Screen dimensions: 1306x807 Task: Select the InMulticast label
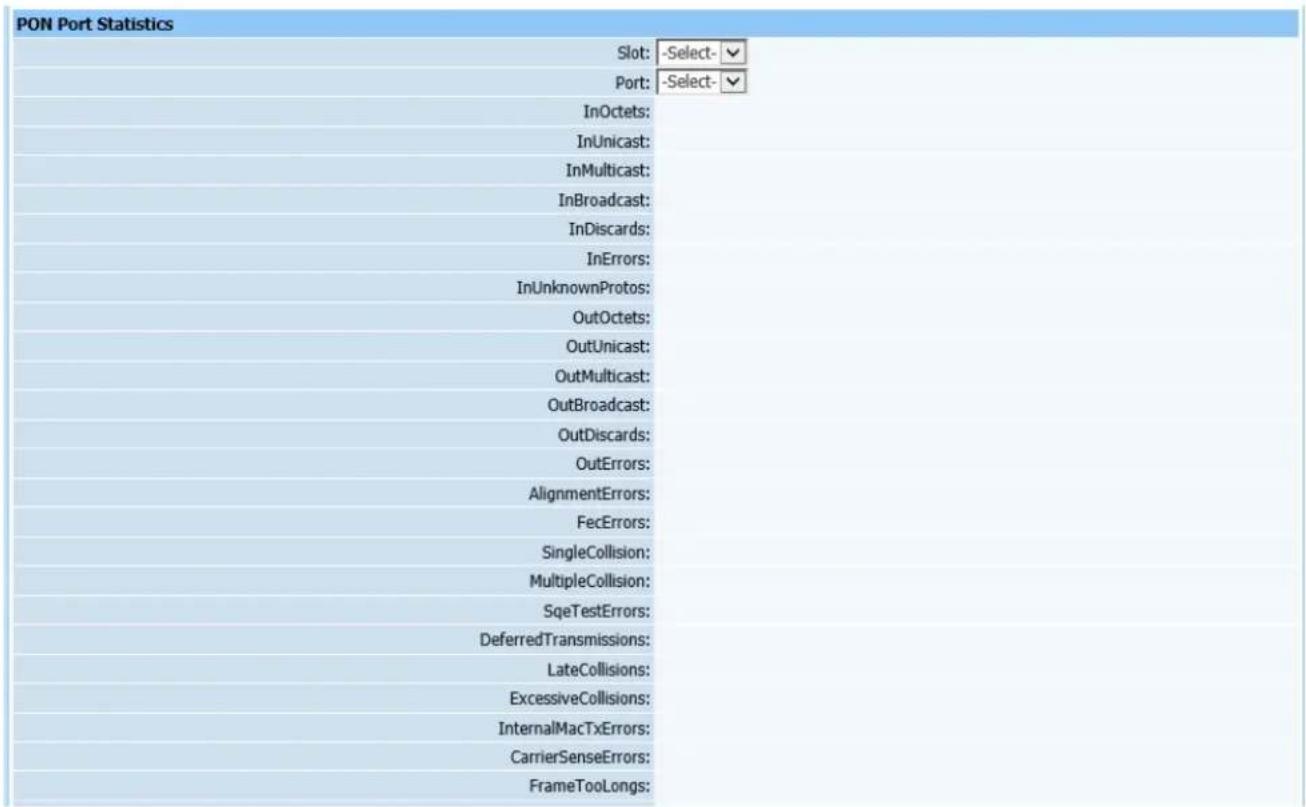click(609, 171)
